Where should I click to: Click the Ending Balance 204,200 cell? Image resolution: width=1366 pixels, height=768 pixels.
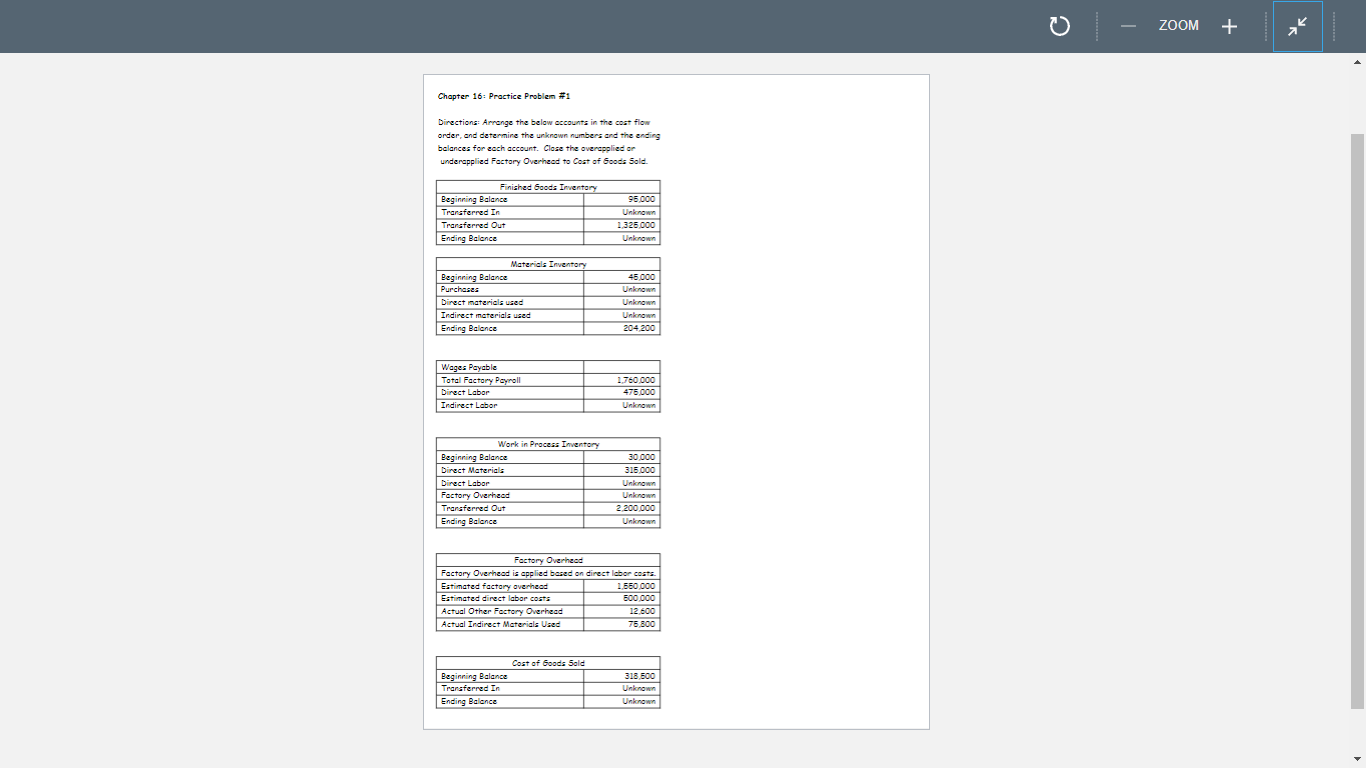pos(638,327)
